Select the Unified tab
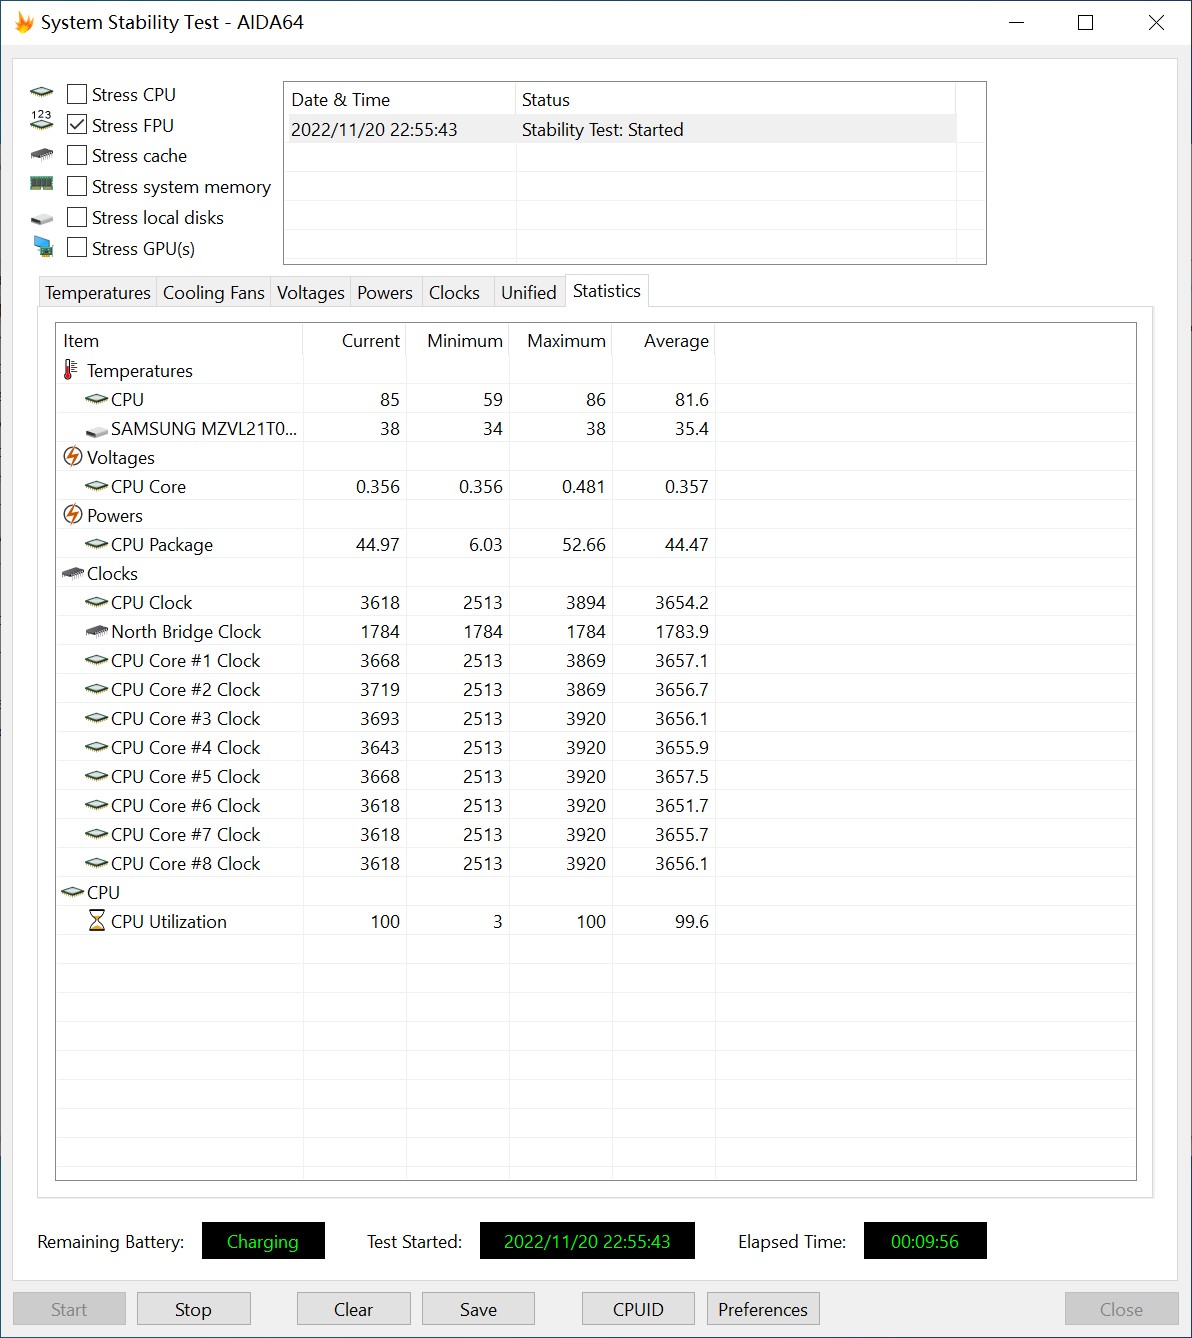The image size is (1192, 1338). 528,292
